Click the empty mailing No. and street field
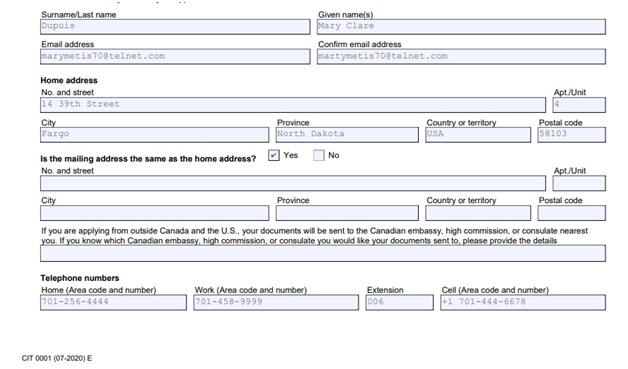The height and width of the screenshot is (369, 628). click(x=293, y=183)
